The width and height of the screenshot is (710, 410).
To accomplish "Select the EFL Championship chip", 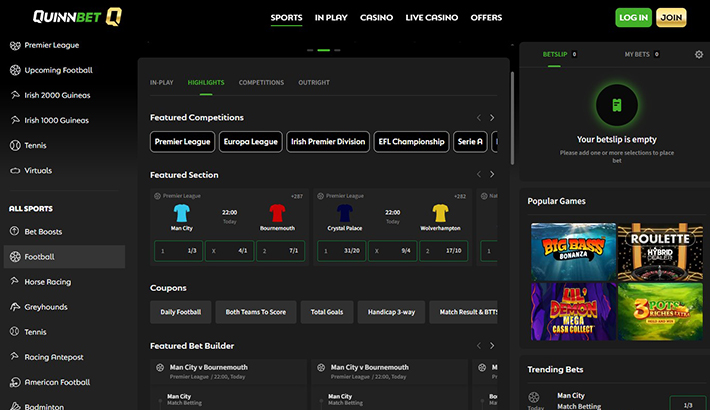I will coord(411,142).
